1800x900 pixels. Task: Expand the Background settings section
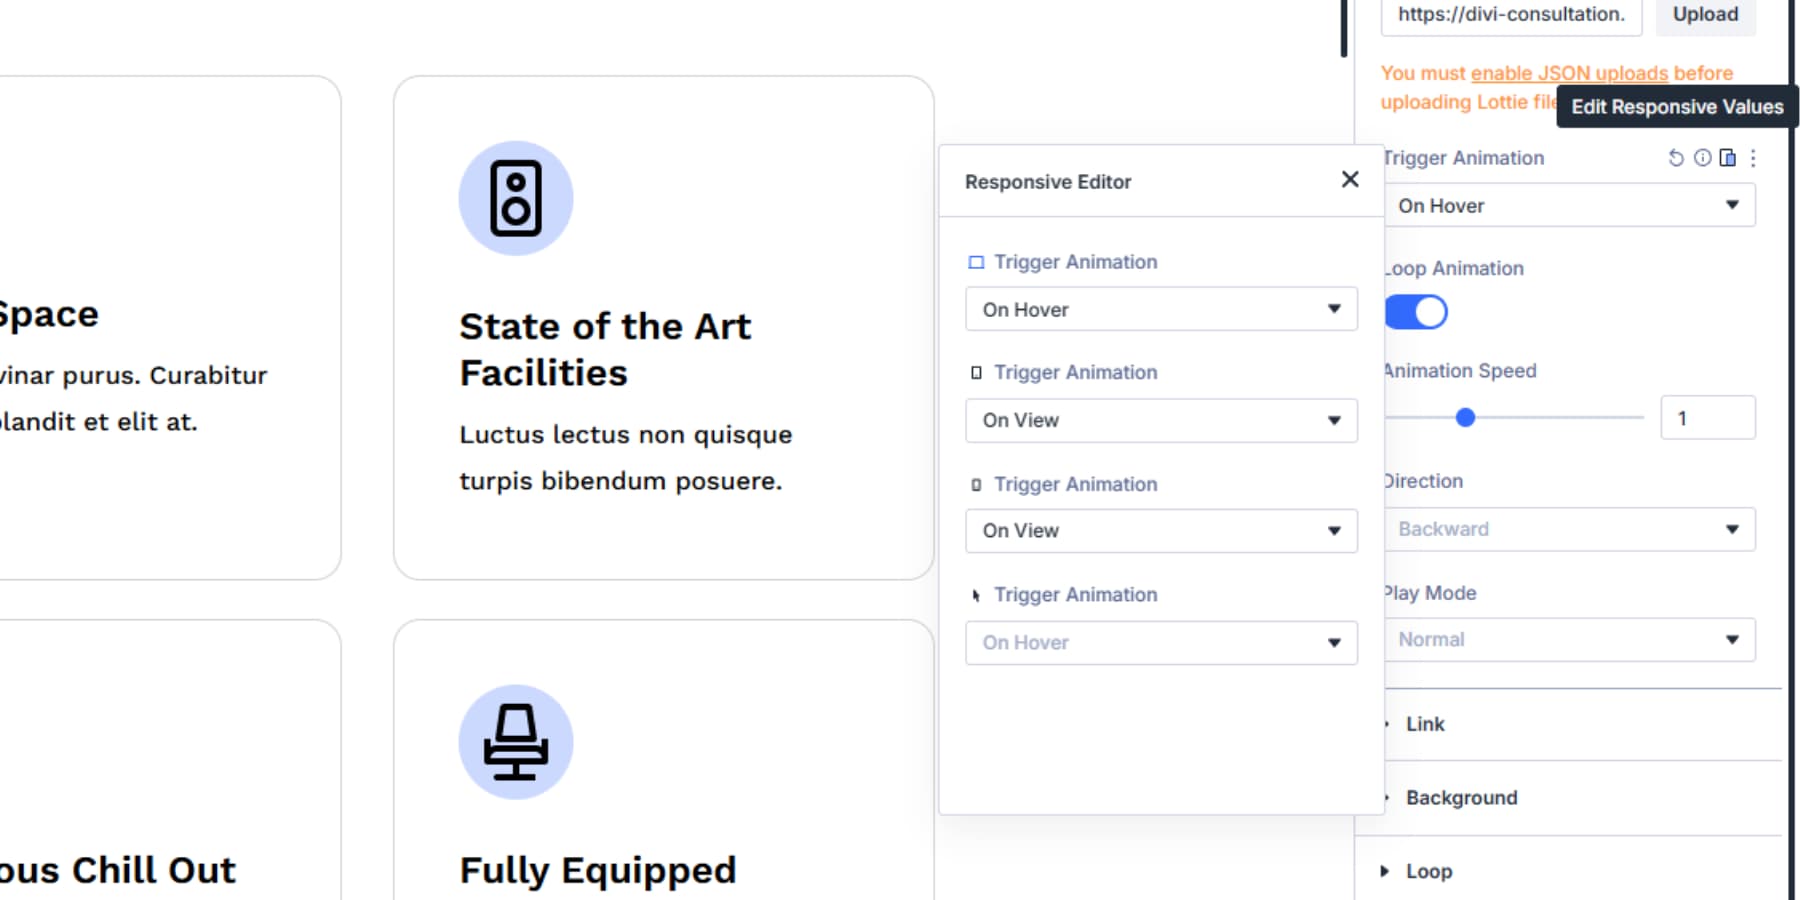pyautogui.click(x=1461, y=798)
